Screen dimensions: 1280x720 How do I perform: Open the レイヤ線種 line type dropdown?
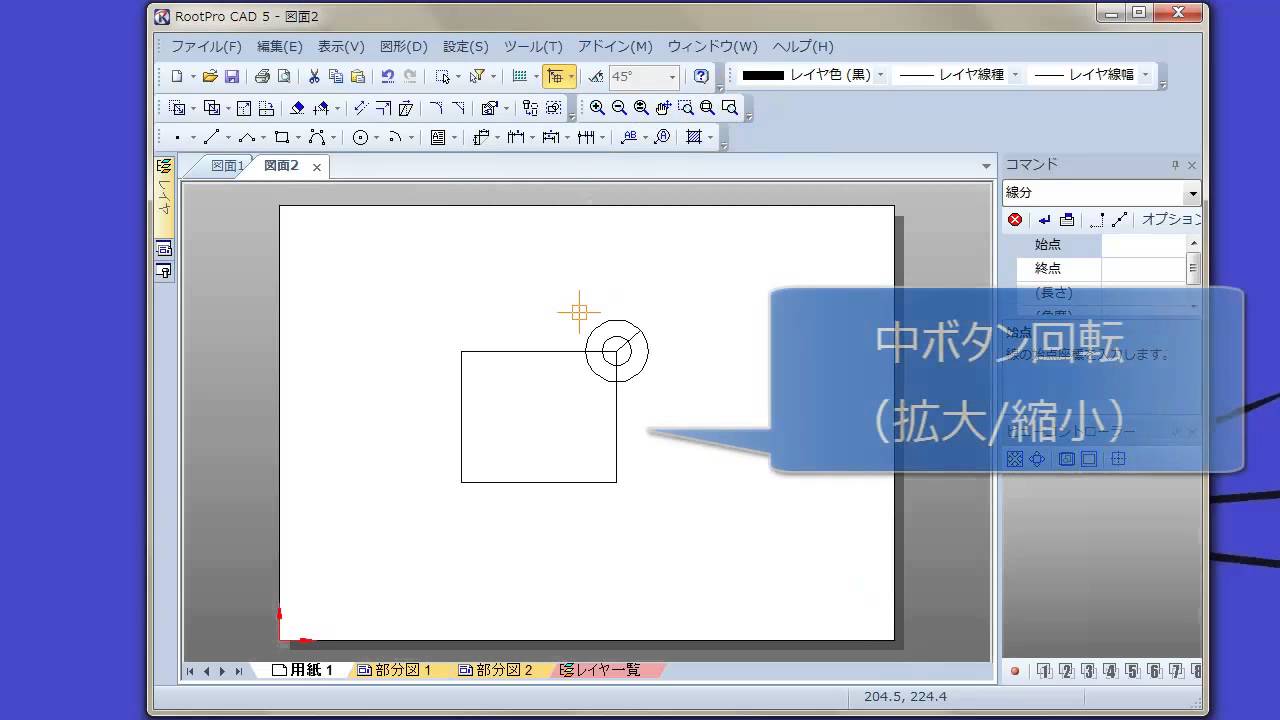1015,75
